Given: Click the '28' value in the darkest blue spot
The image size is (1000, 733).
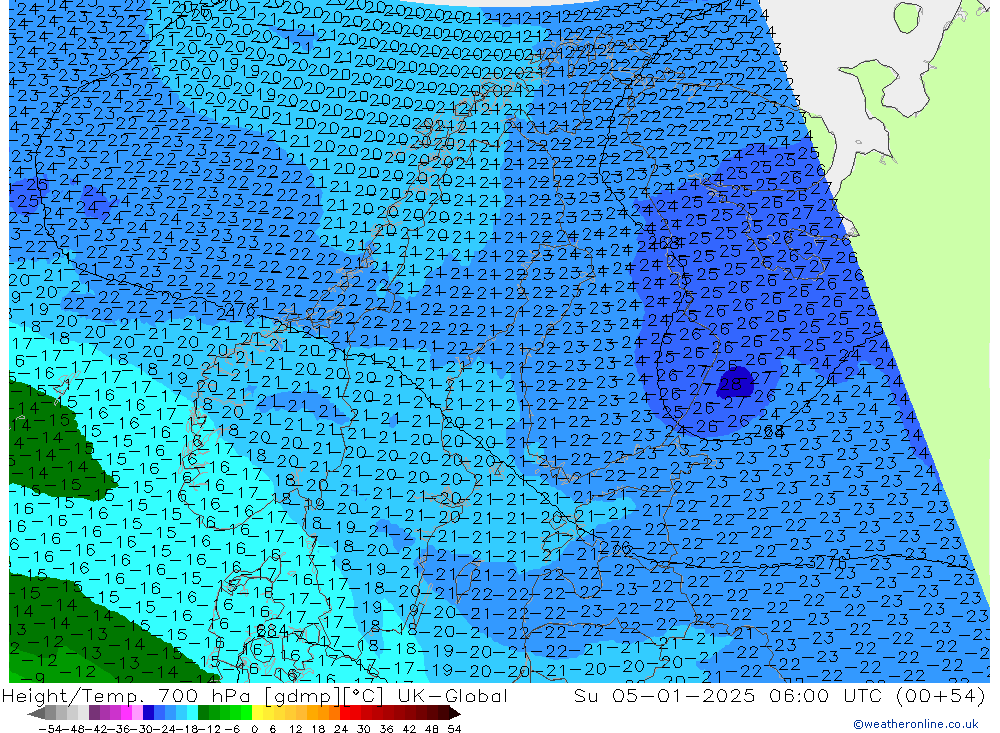Looking at the screenshot, I should click(731, 384).
